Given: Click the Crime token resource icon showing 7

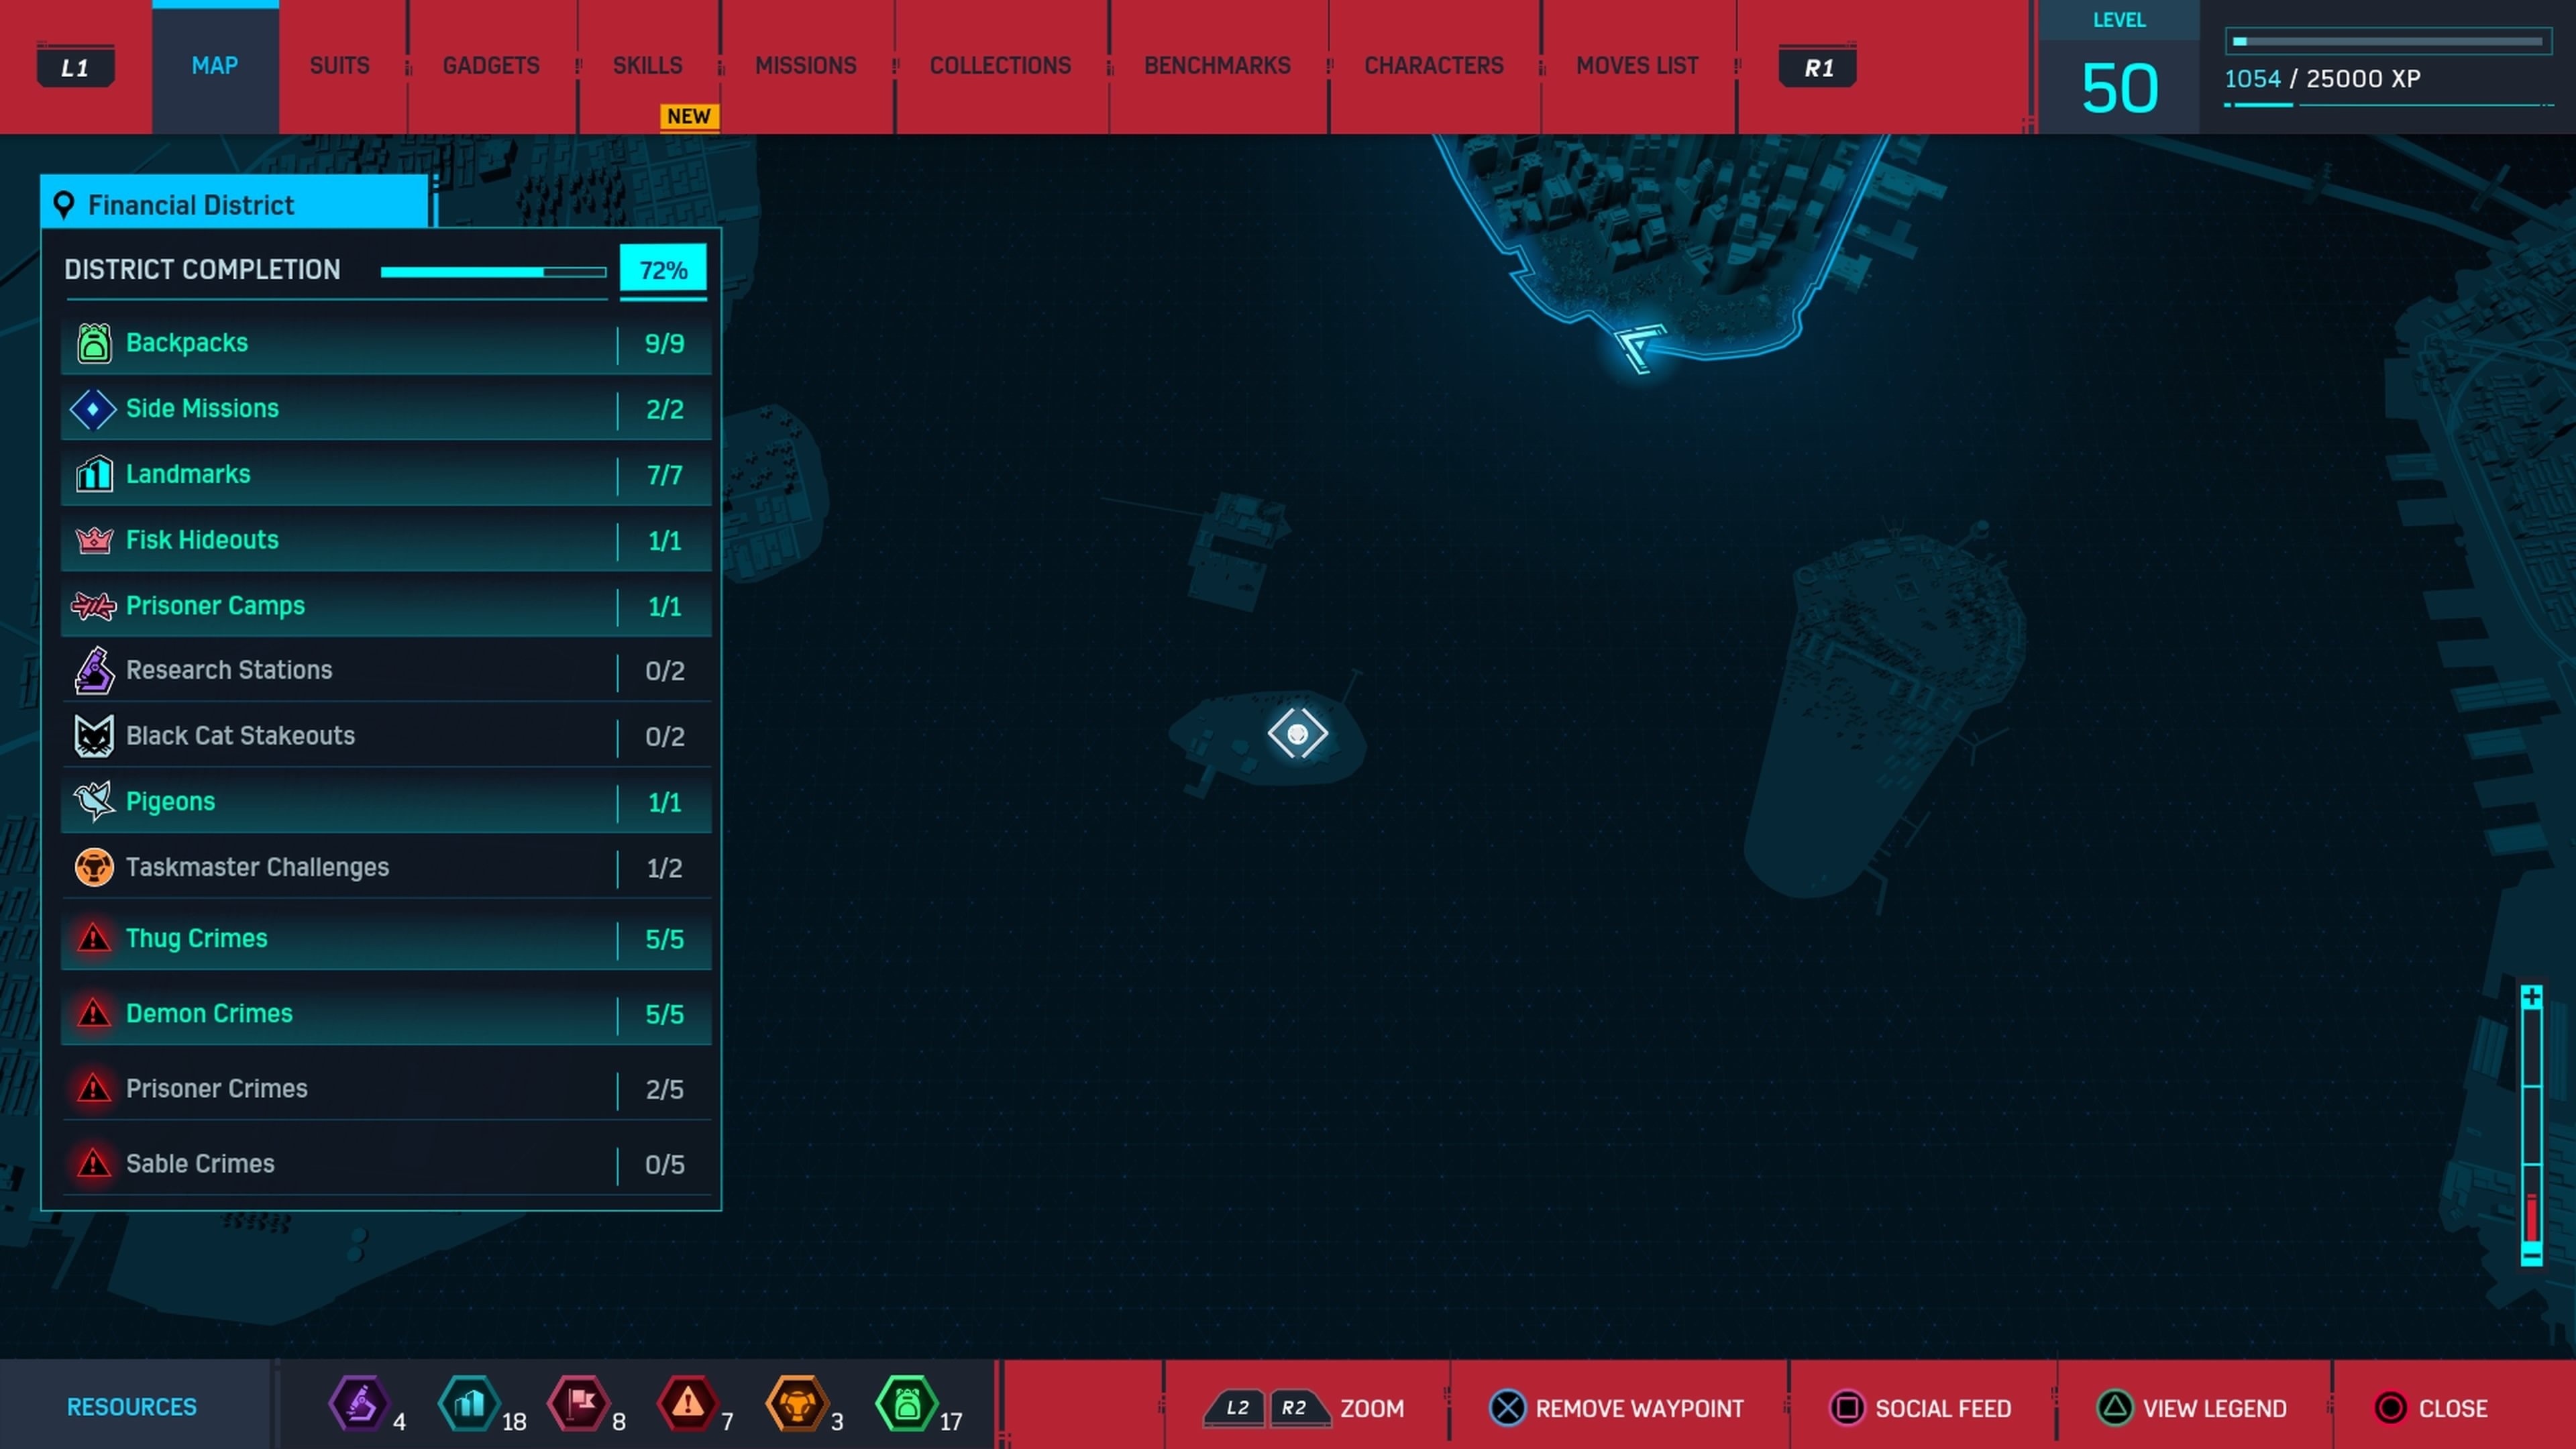Looking at the screenshot, I should point(688,1404).
